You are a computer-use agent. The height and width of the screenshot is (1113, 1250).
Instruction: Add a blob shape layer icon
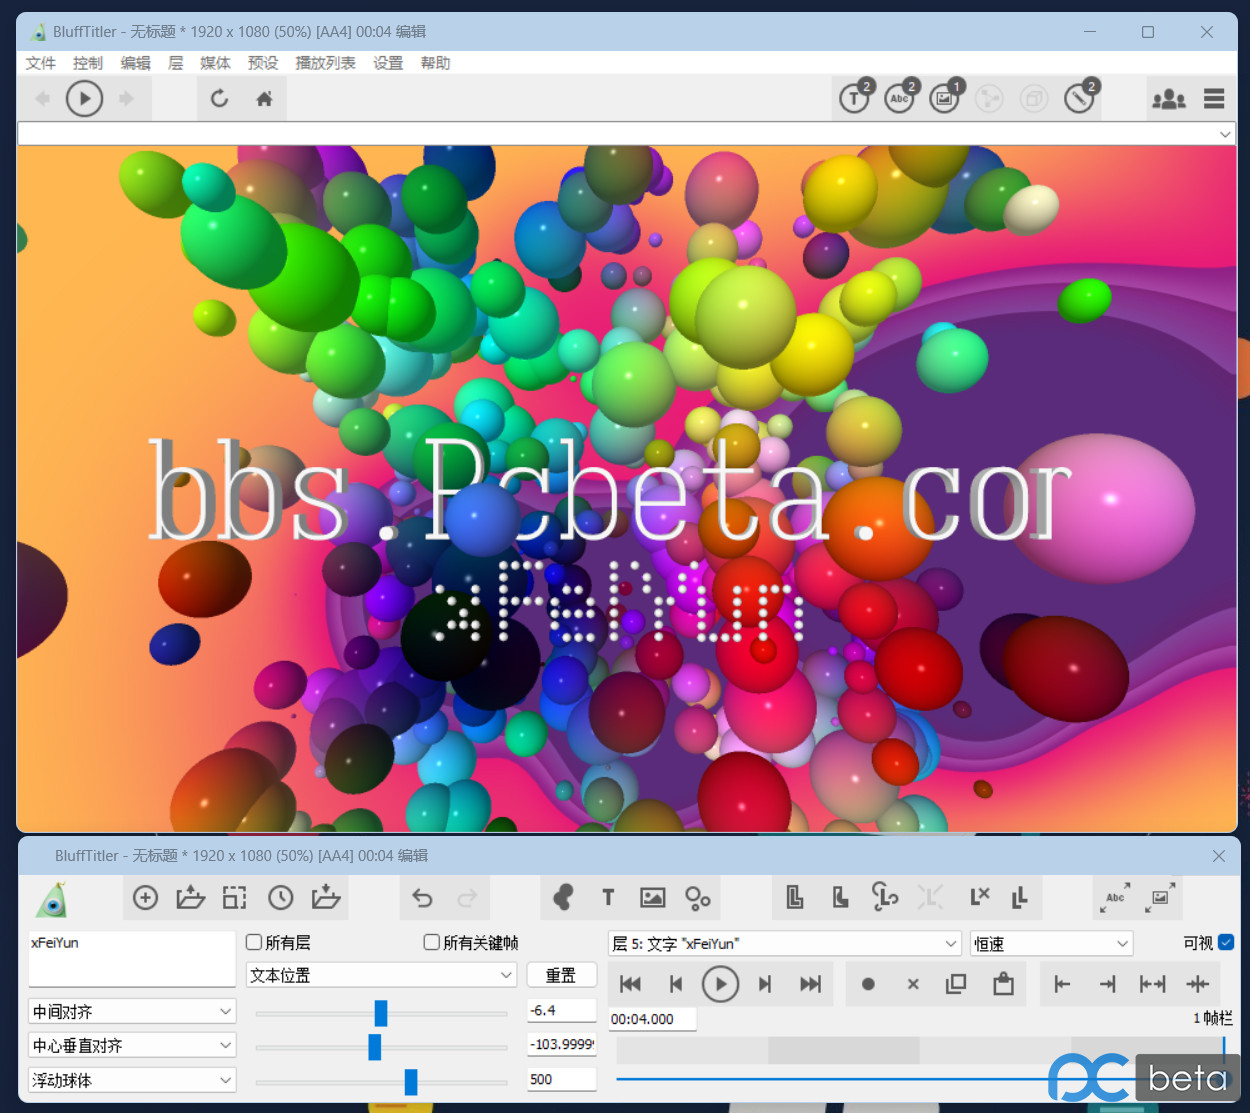(563, 898)
